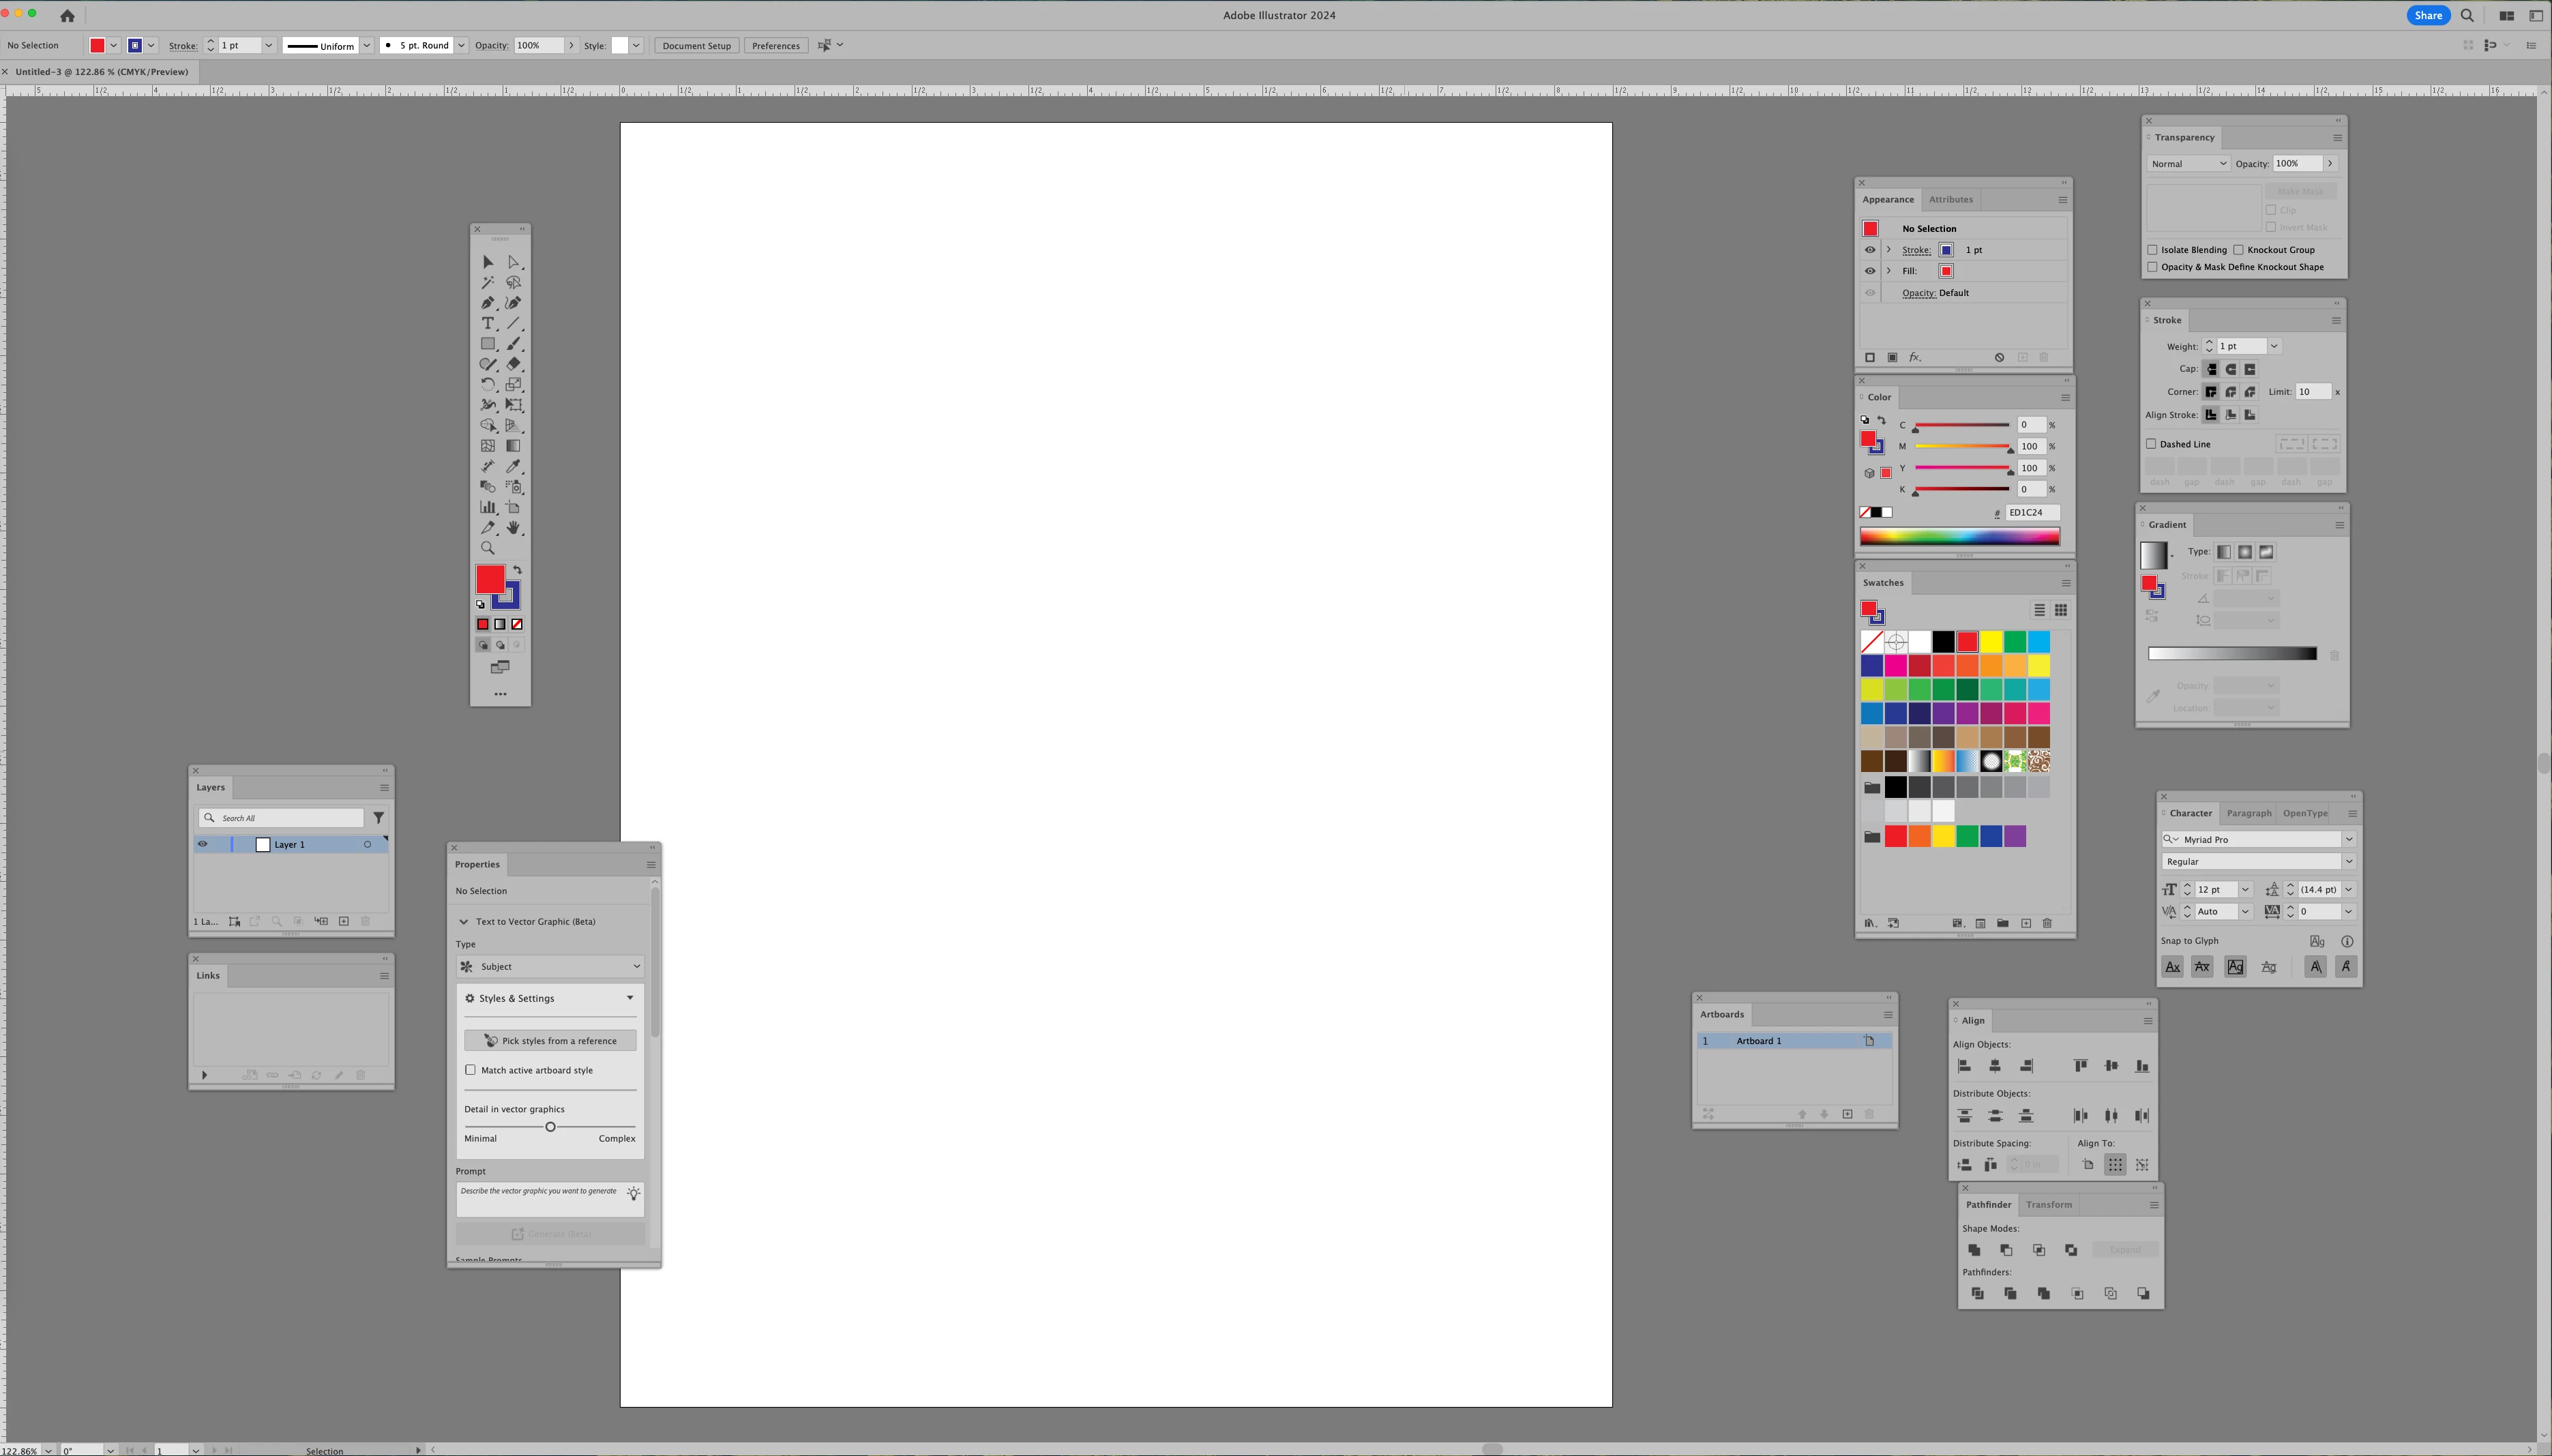Click the Document Setup button
2552x1456 pixels.
click(x=696, y=46)
